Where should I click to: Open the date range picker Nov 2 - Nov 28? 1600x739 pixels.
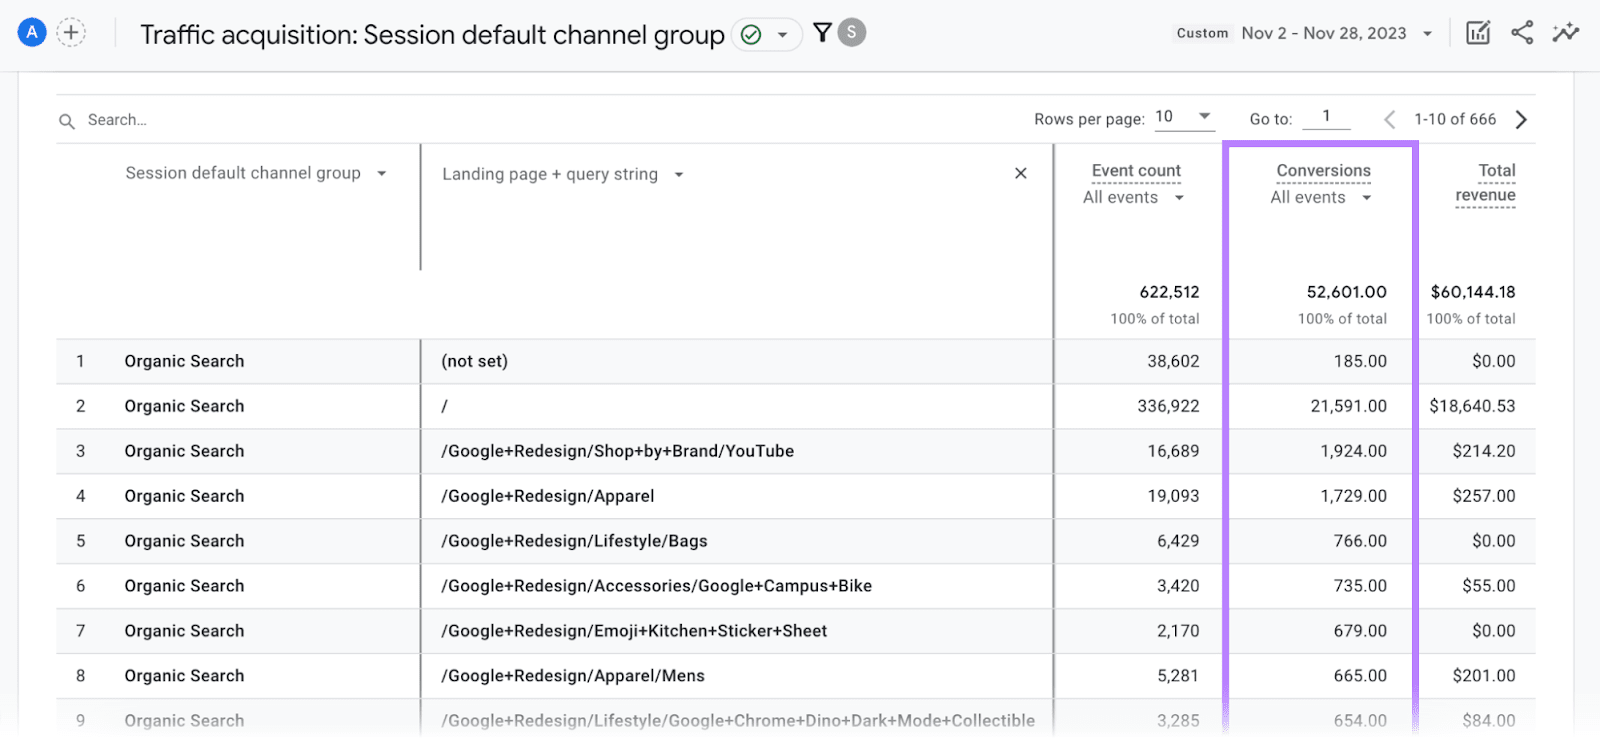(1336, 33)
